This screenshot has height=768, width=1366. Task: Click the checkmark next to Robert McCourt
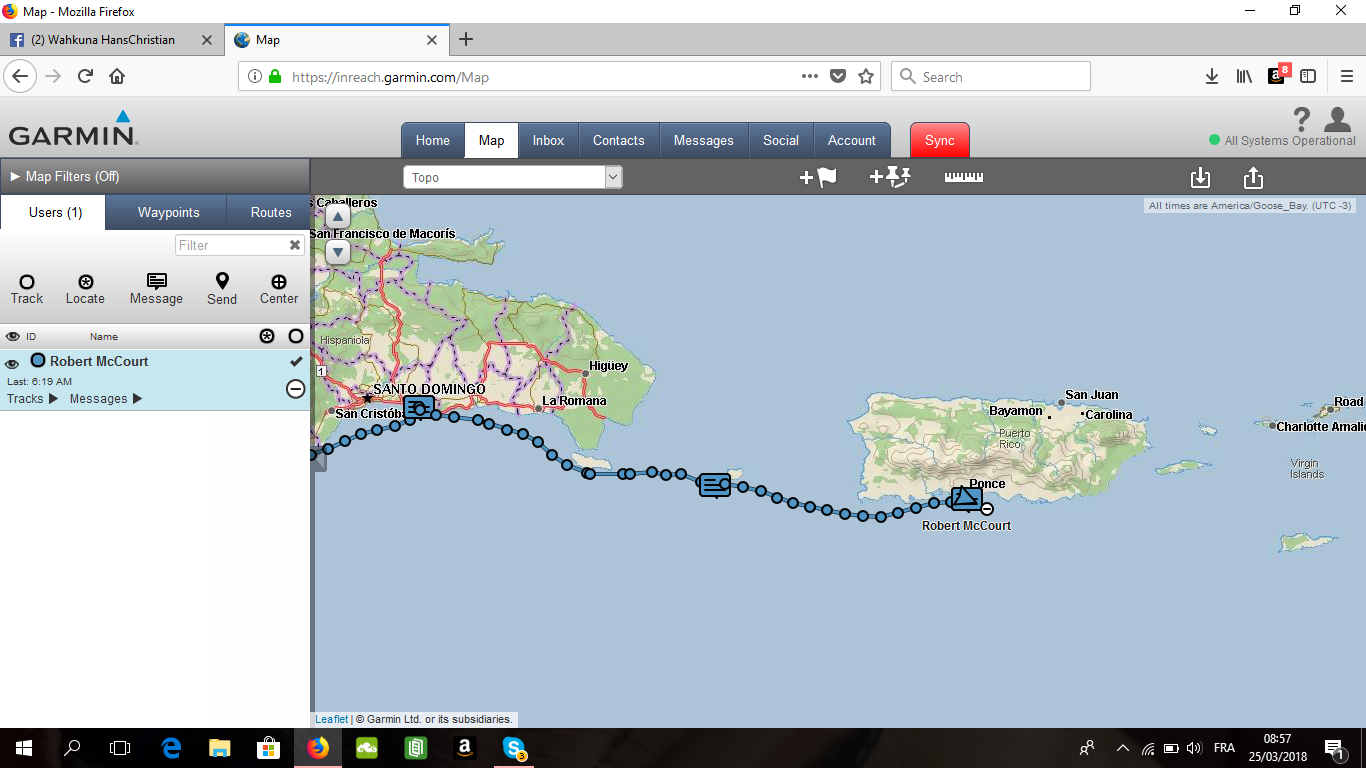point(296,361)
